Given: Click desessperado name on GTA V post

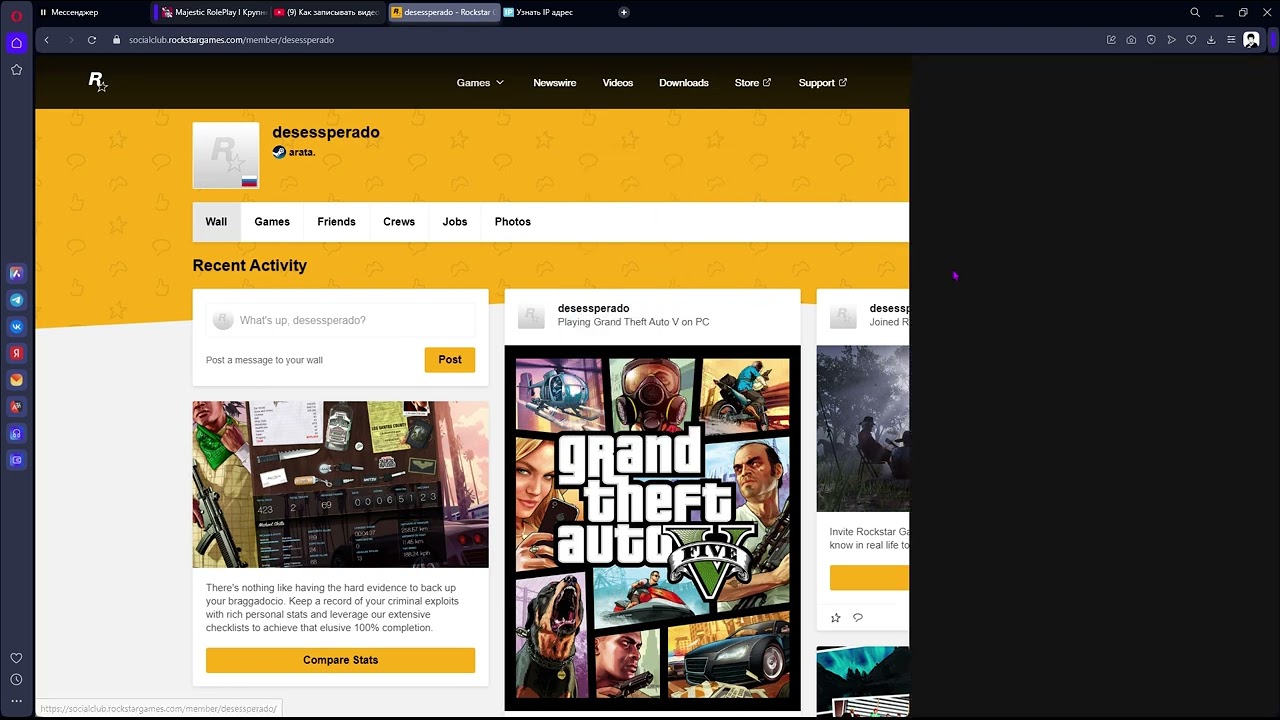Looking at the screenshot, I should [594, 308].
